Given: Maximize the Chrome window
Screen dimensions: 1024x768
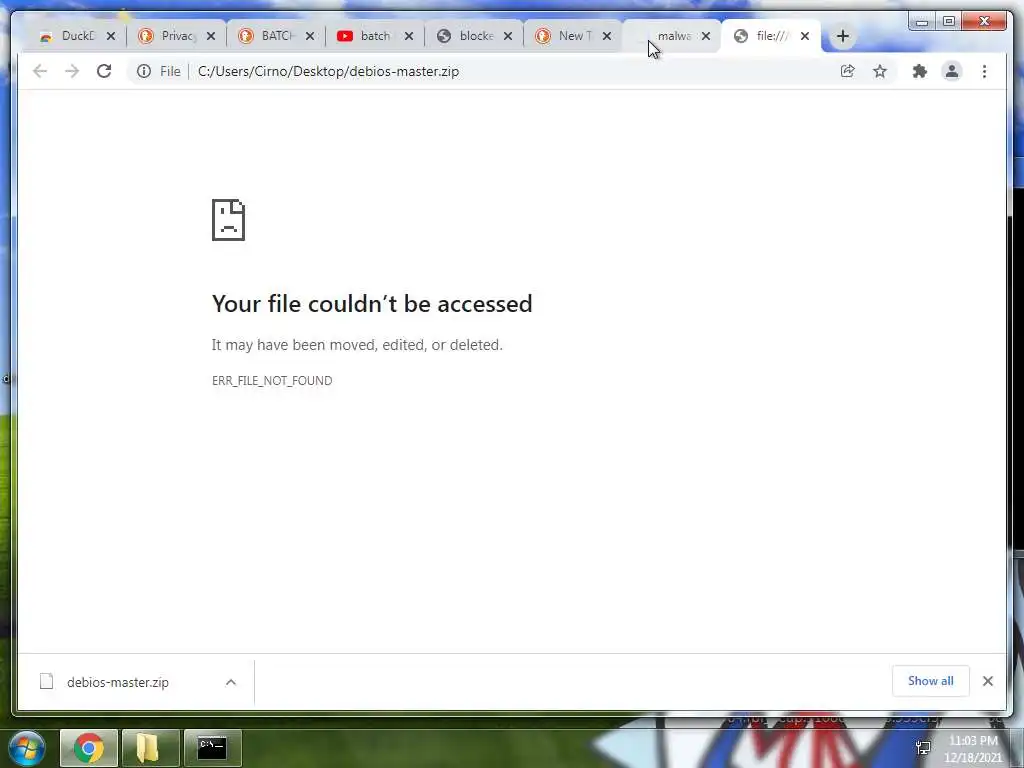Looking at the screenshot, I should [x=949, y=22].
